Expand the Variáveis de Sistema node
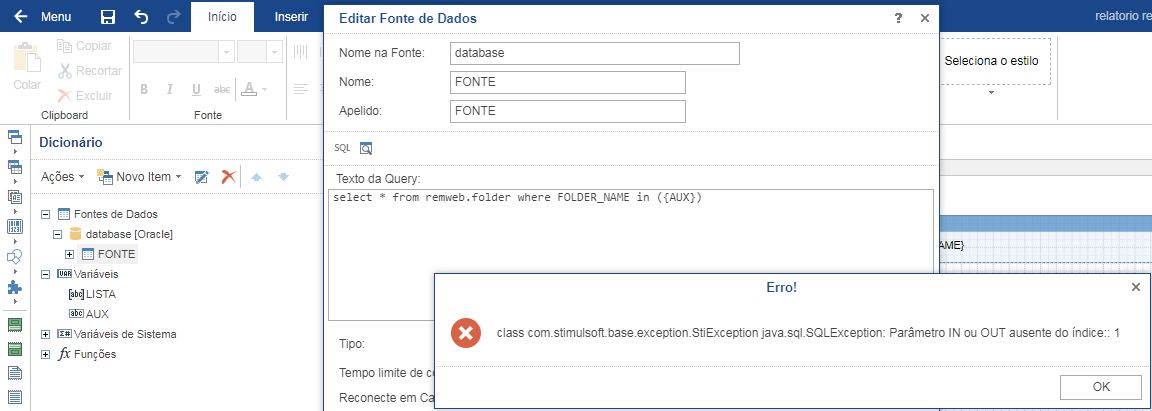The height and width of the screenshot is (411, 1152). (46, 335)
